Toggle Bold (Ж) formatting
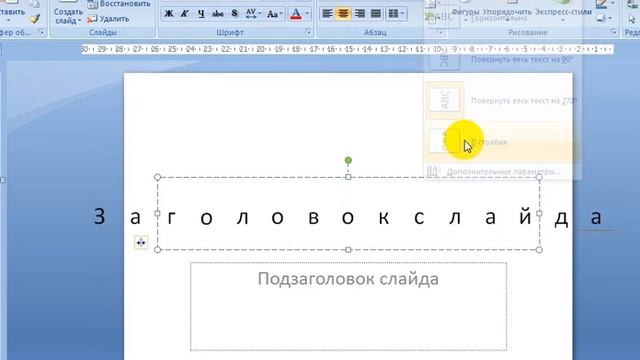Viewport: 640px width, 360px height. pos(168,14)
